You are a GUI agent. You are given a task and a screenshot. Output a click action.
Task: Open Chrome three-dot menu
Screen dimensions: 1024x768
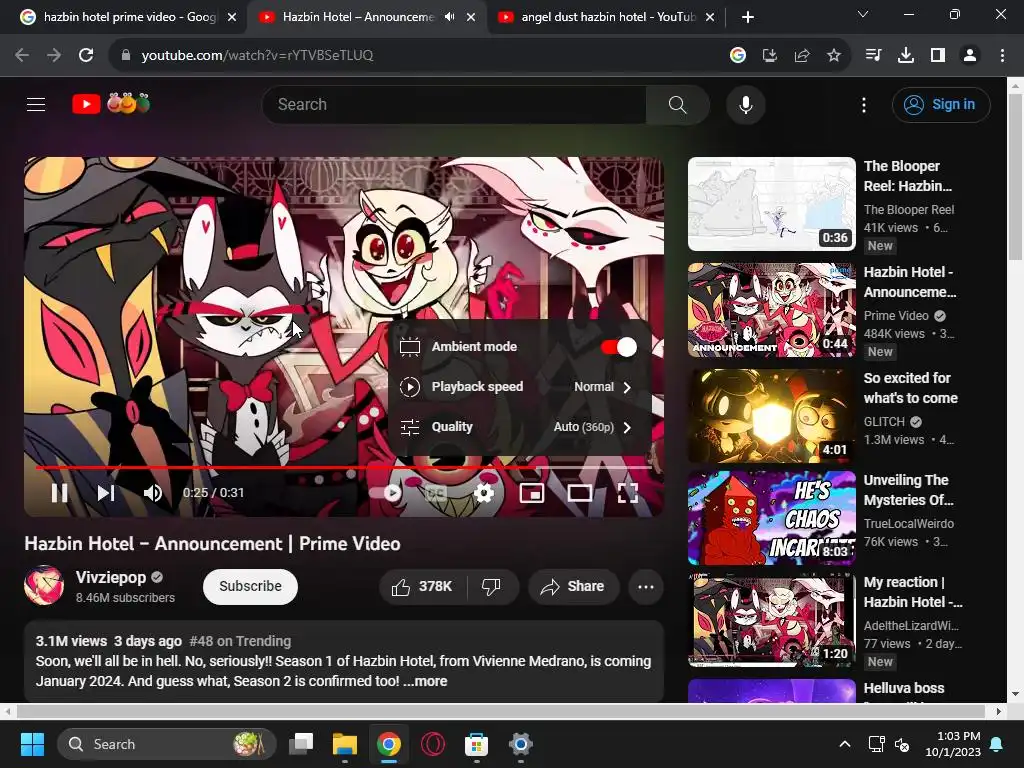[x=1002, y=56]
